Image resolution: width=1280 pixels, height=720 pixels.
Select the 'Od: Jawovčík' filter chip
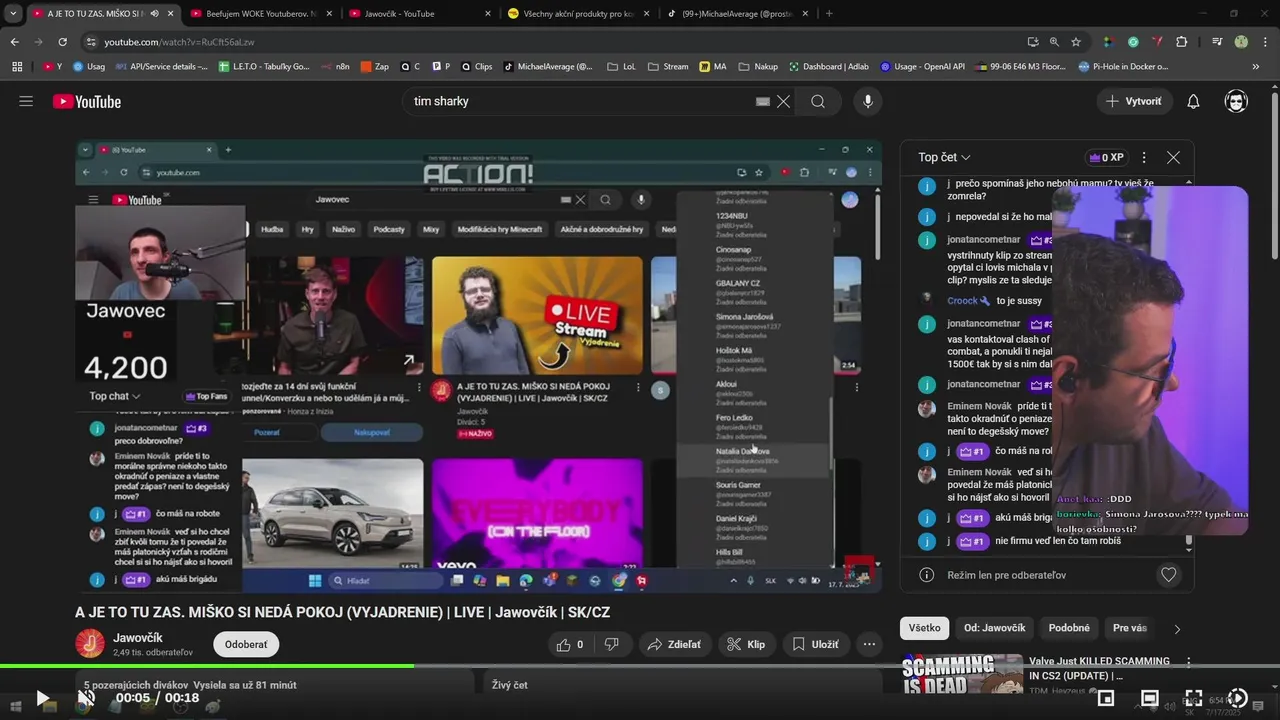click(994, 628)
